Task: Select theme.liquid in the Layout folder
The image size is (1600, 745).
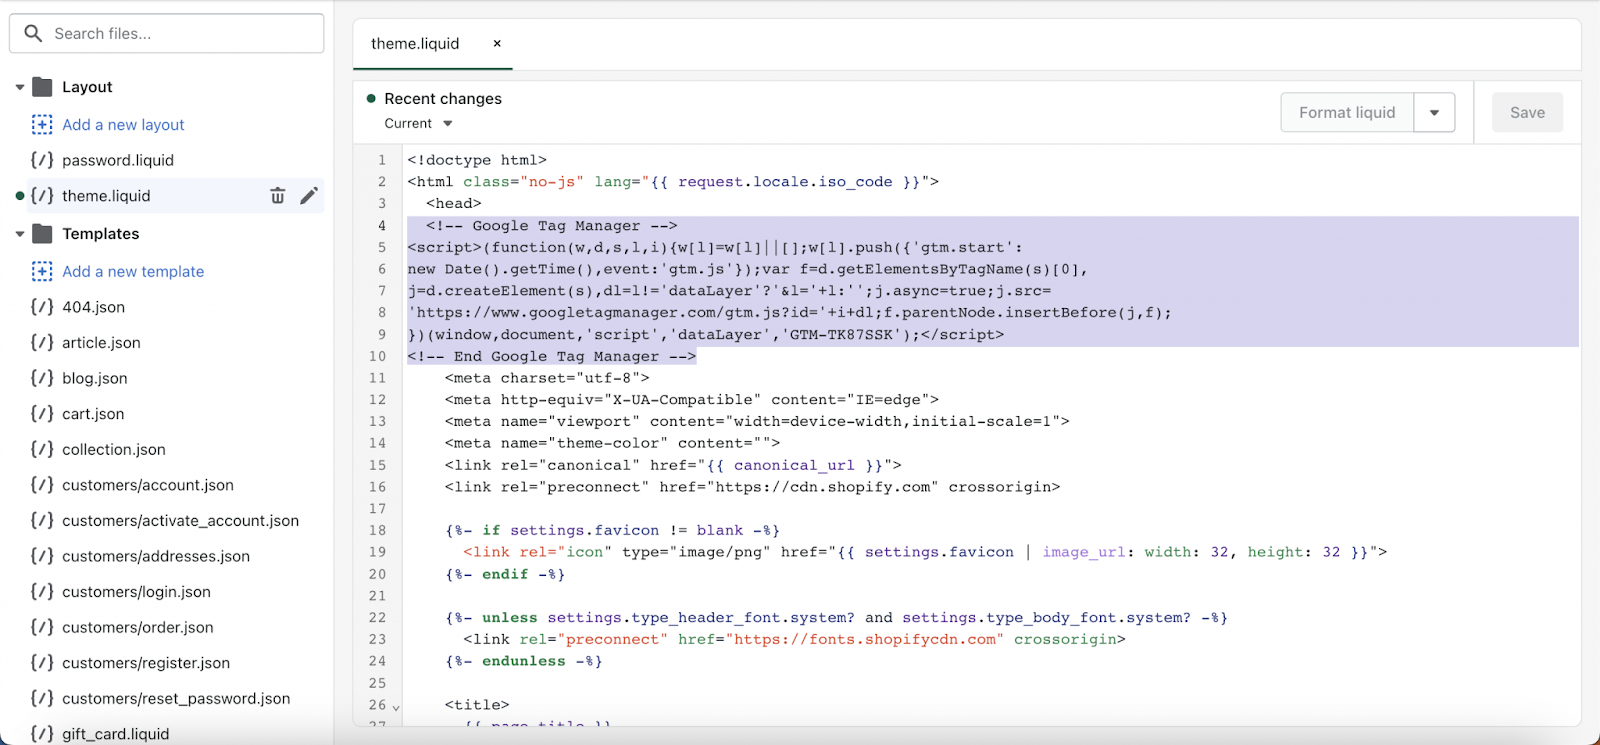Action: (x=106, y=196)
